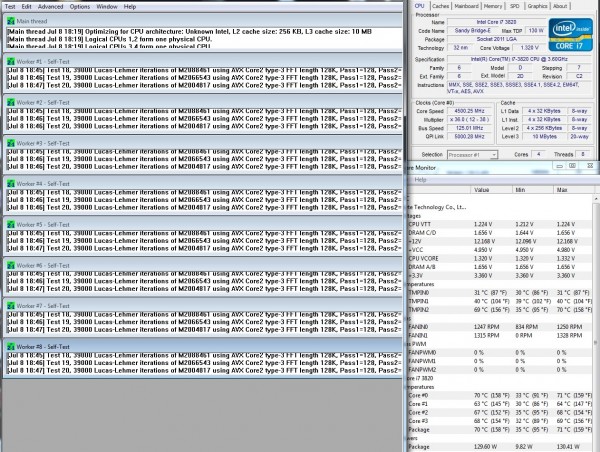The height and width of the screenshot is (452, 600).
Task: Click the Level 3 cache value 10 MBytes
Action: pyautogui.click(x=544, y=137)
